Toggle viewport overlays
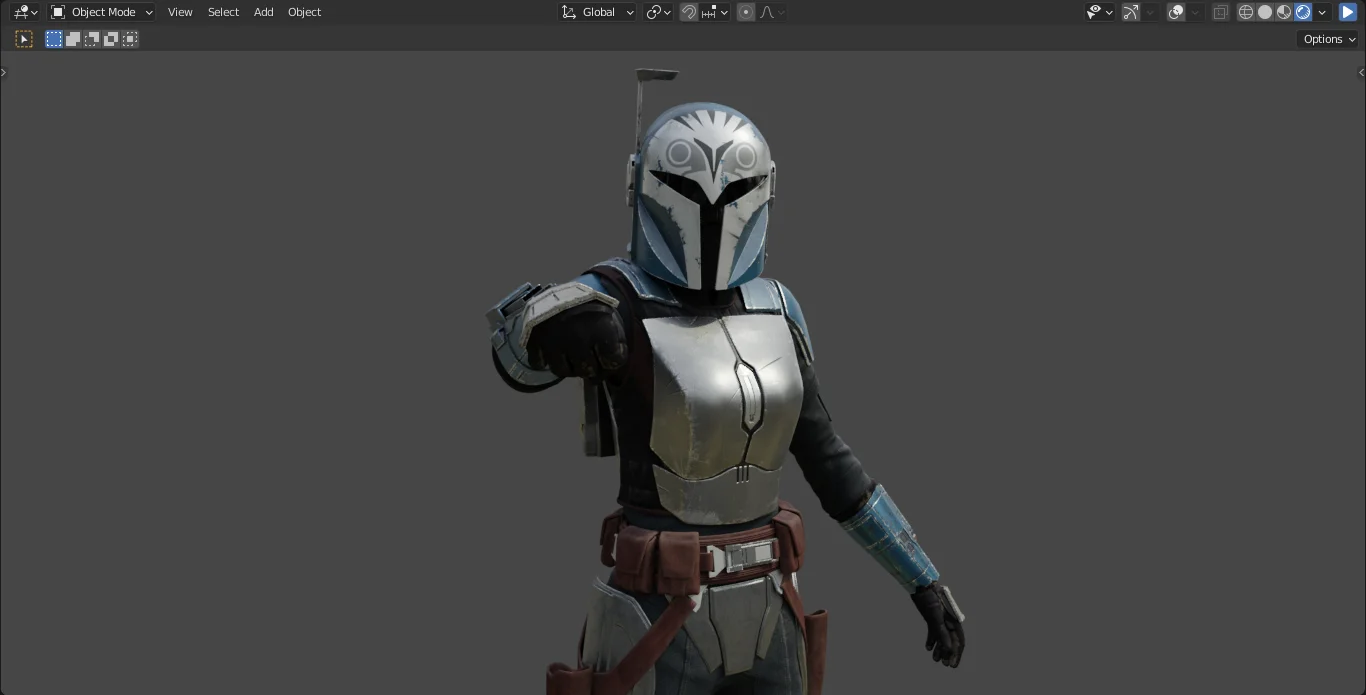The image size is (1366, 695). click(1174, 12)
